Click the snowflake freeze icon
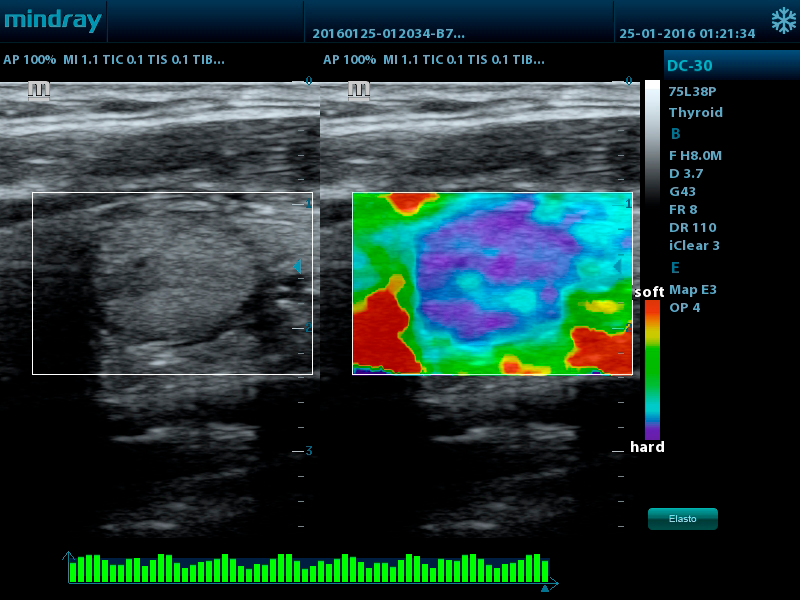The image size is (800, 600). coord(782,21)
